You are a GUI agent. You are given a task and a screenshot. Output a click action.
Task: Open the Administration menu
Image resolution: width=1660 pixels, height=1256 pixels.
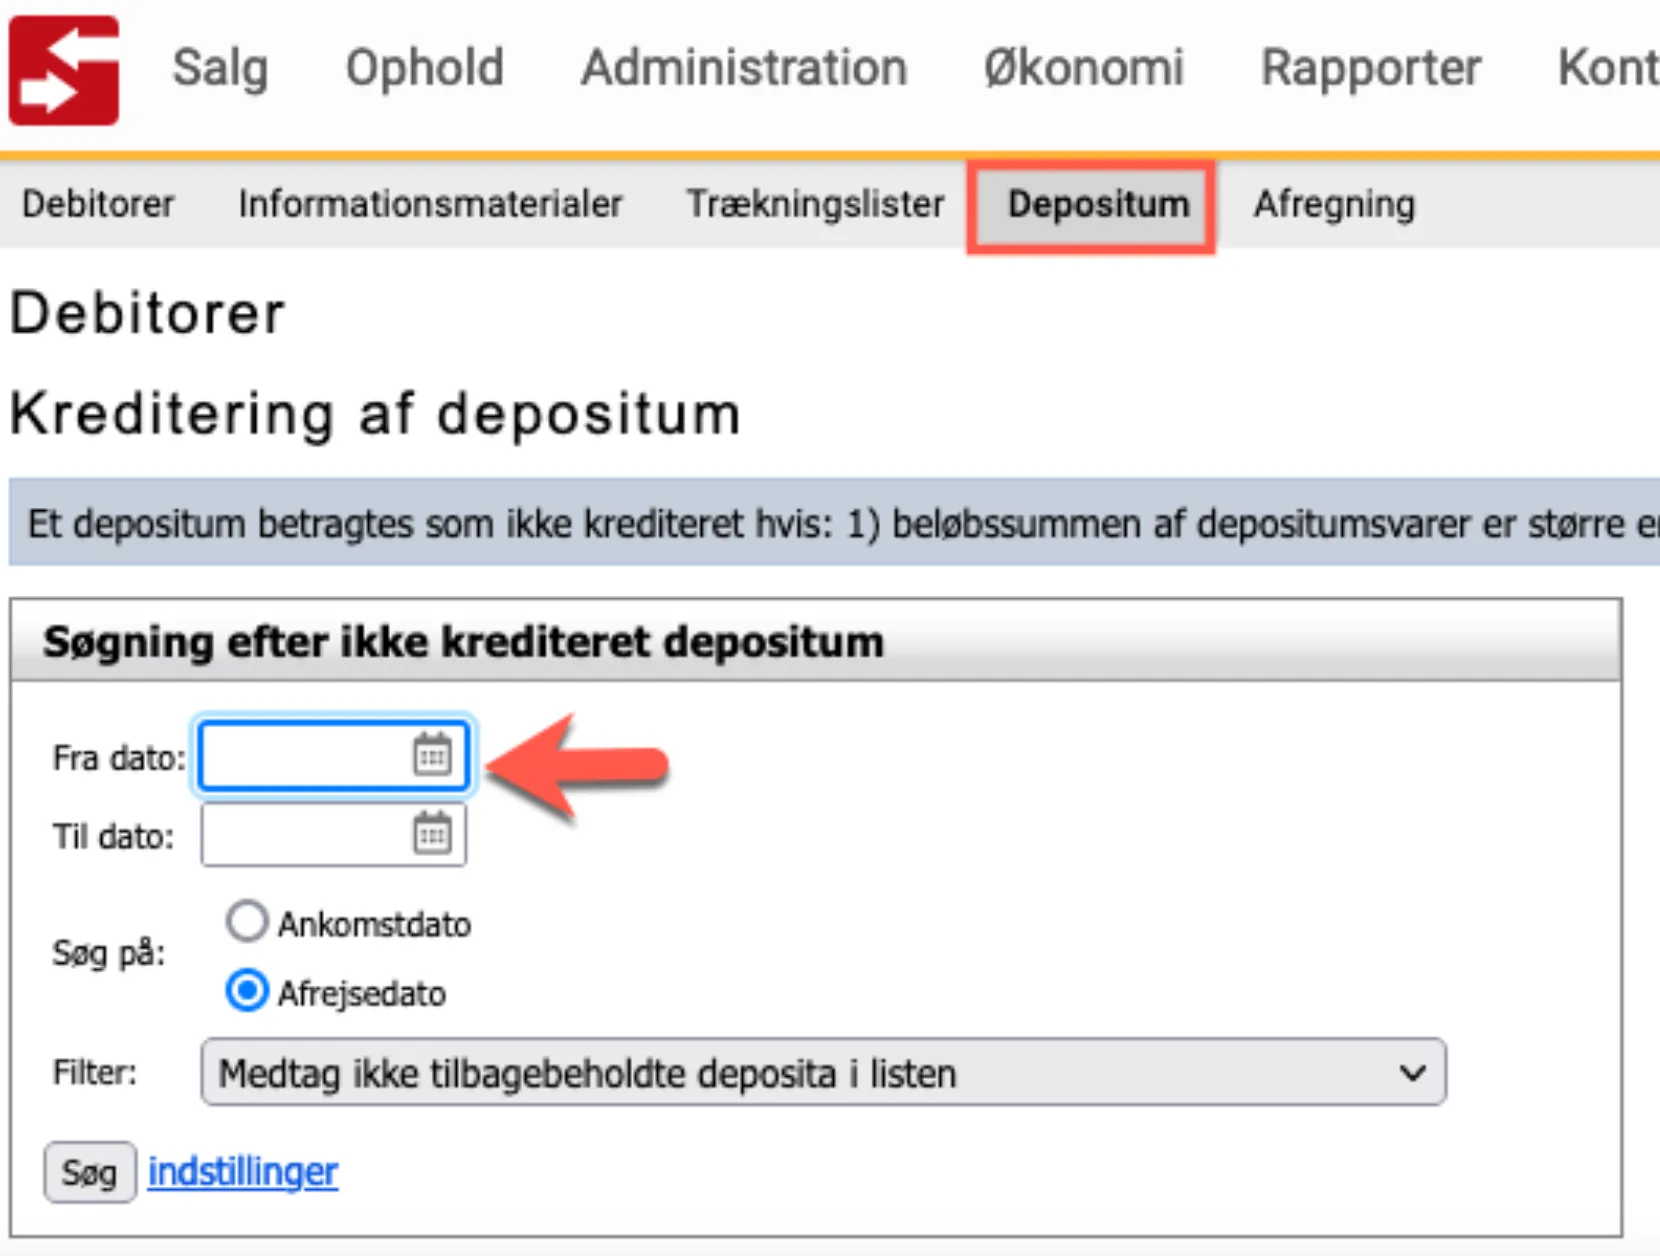click(x=744, y=68)
